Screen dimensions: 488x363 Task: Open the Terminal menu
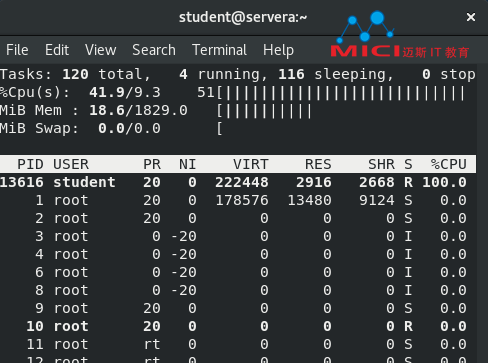pyautogui.click(x=219, y=50)
